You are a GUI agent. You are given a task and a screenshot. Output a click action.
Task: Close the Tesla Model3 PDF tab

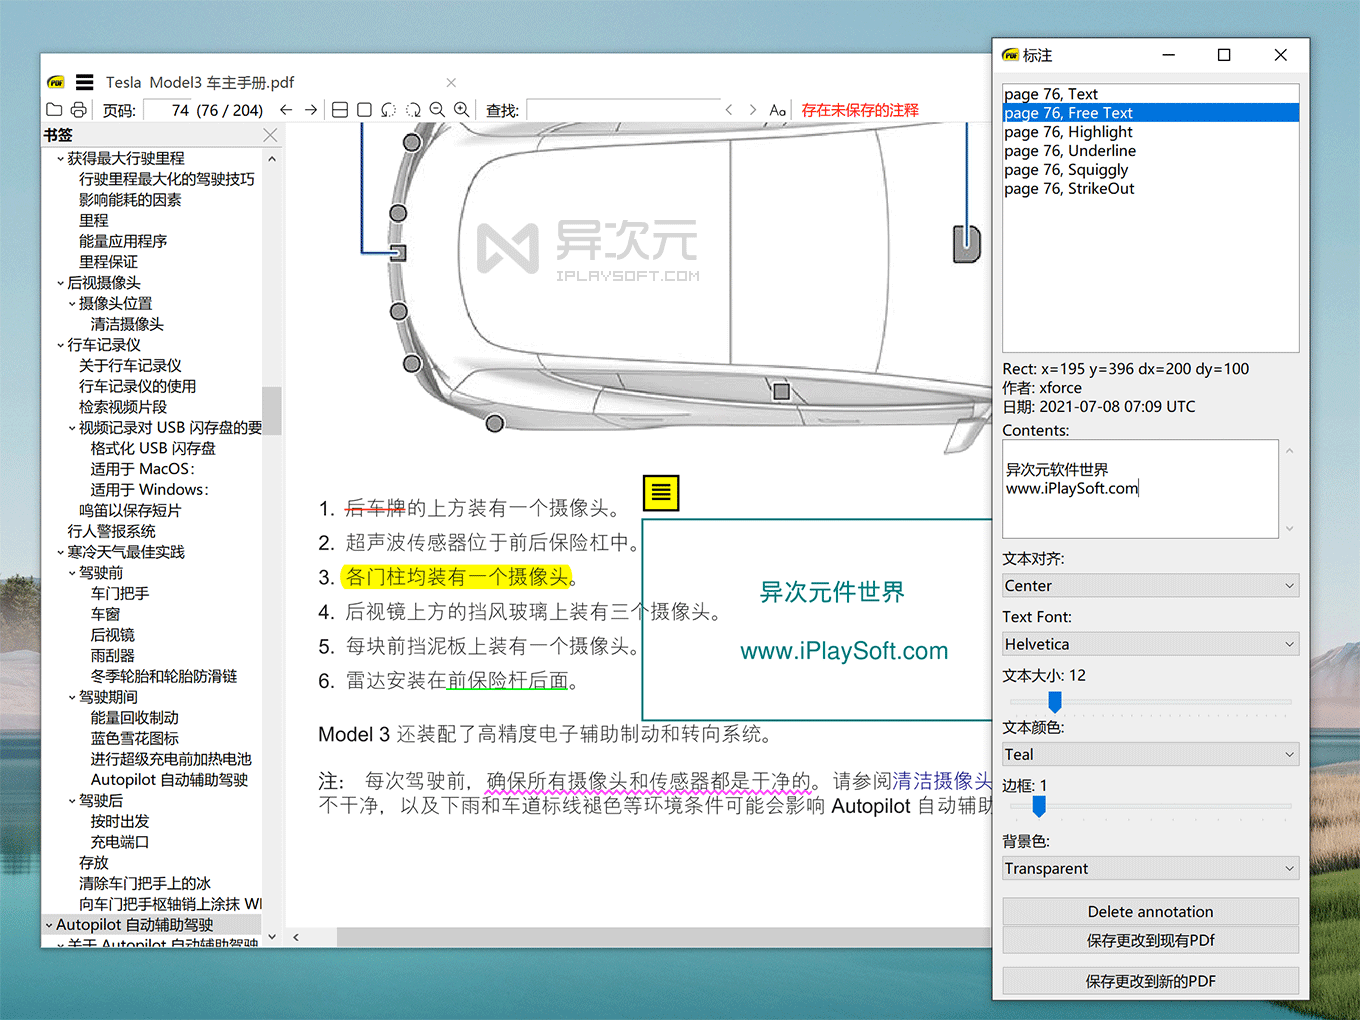click(451, 82)
